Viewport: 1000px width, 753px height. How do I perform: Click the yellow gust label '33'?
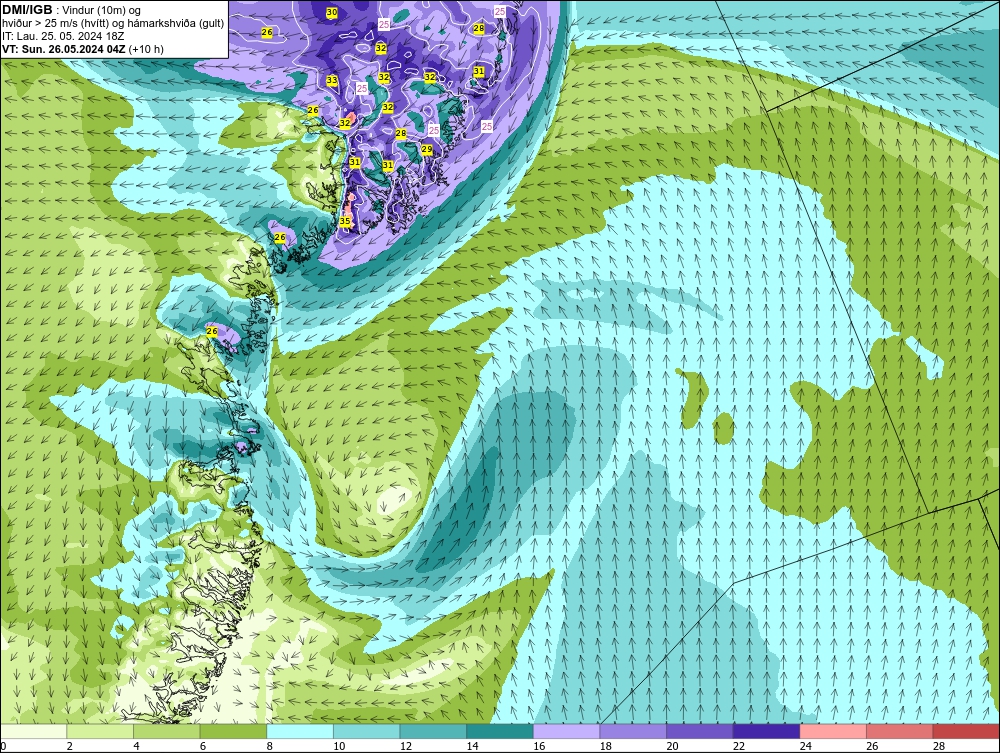(332, 80)
